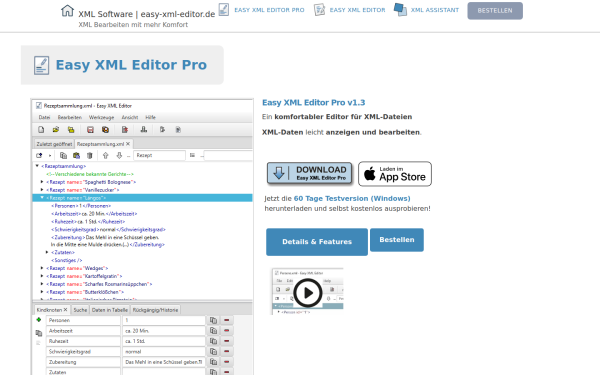Image resolution: width=600 pixels, height=375 pixels.
Task: Remove the Arbeitszeit row with red minus
Action: [227, 331]
